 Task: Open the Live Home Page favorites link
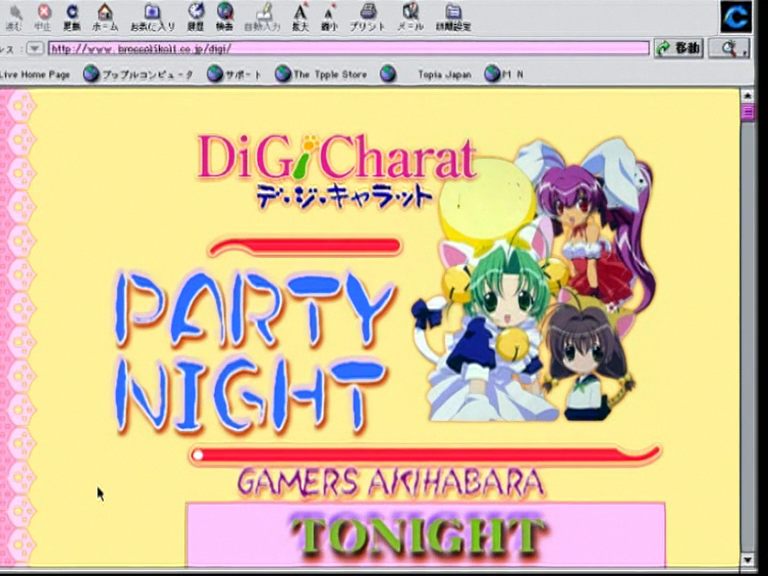pyautogui.click(x=35, y=74)
